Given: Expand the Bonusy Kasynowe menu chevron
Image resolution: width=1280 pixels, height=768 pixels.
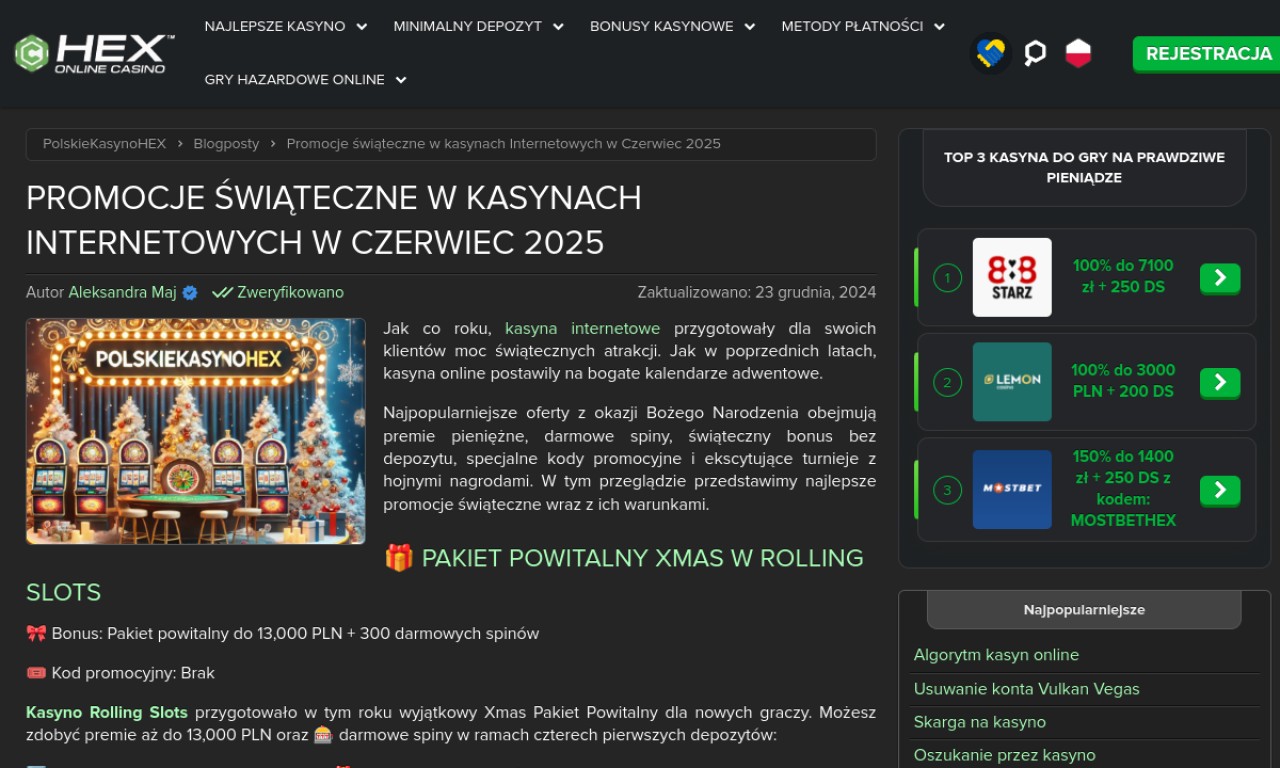Looking at the screenshot, I should 749,27.
